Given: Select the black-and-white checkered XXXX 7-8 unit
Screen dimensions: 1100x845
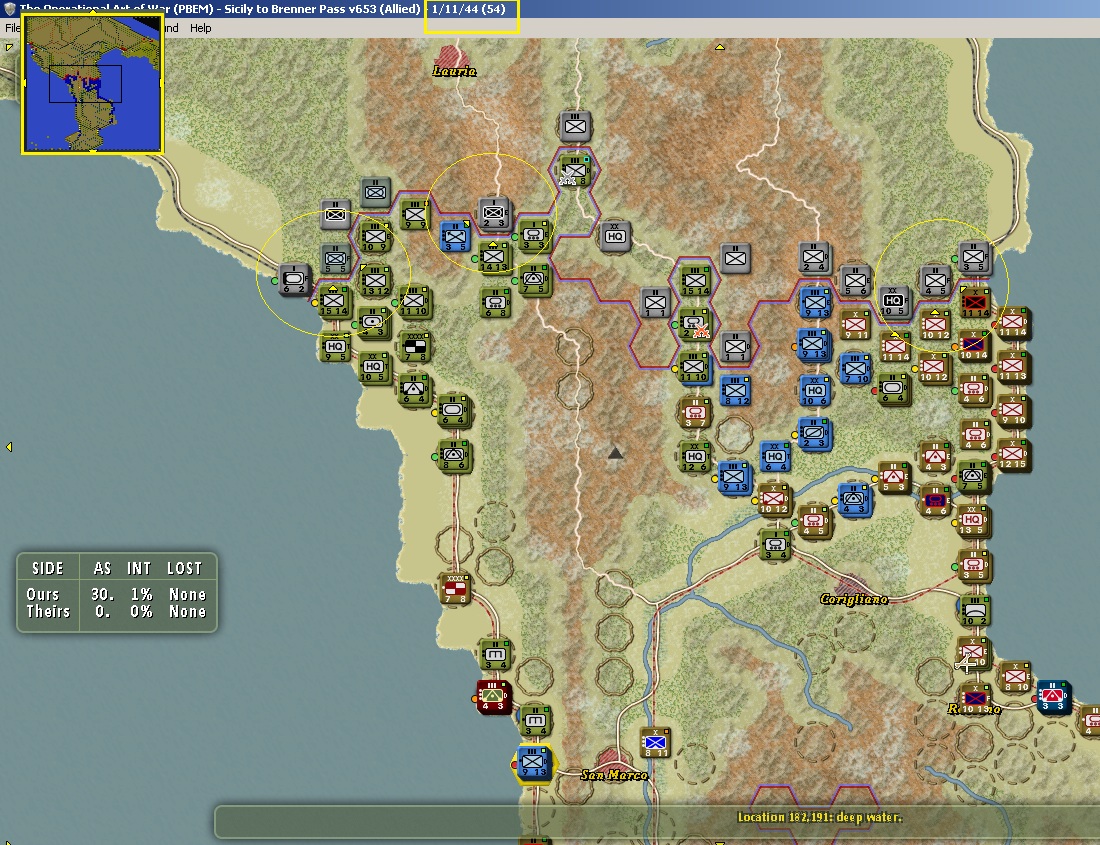Looking at the screenshot, I should tap(415, 347).
